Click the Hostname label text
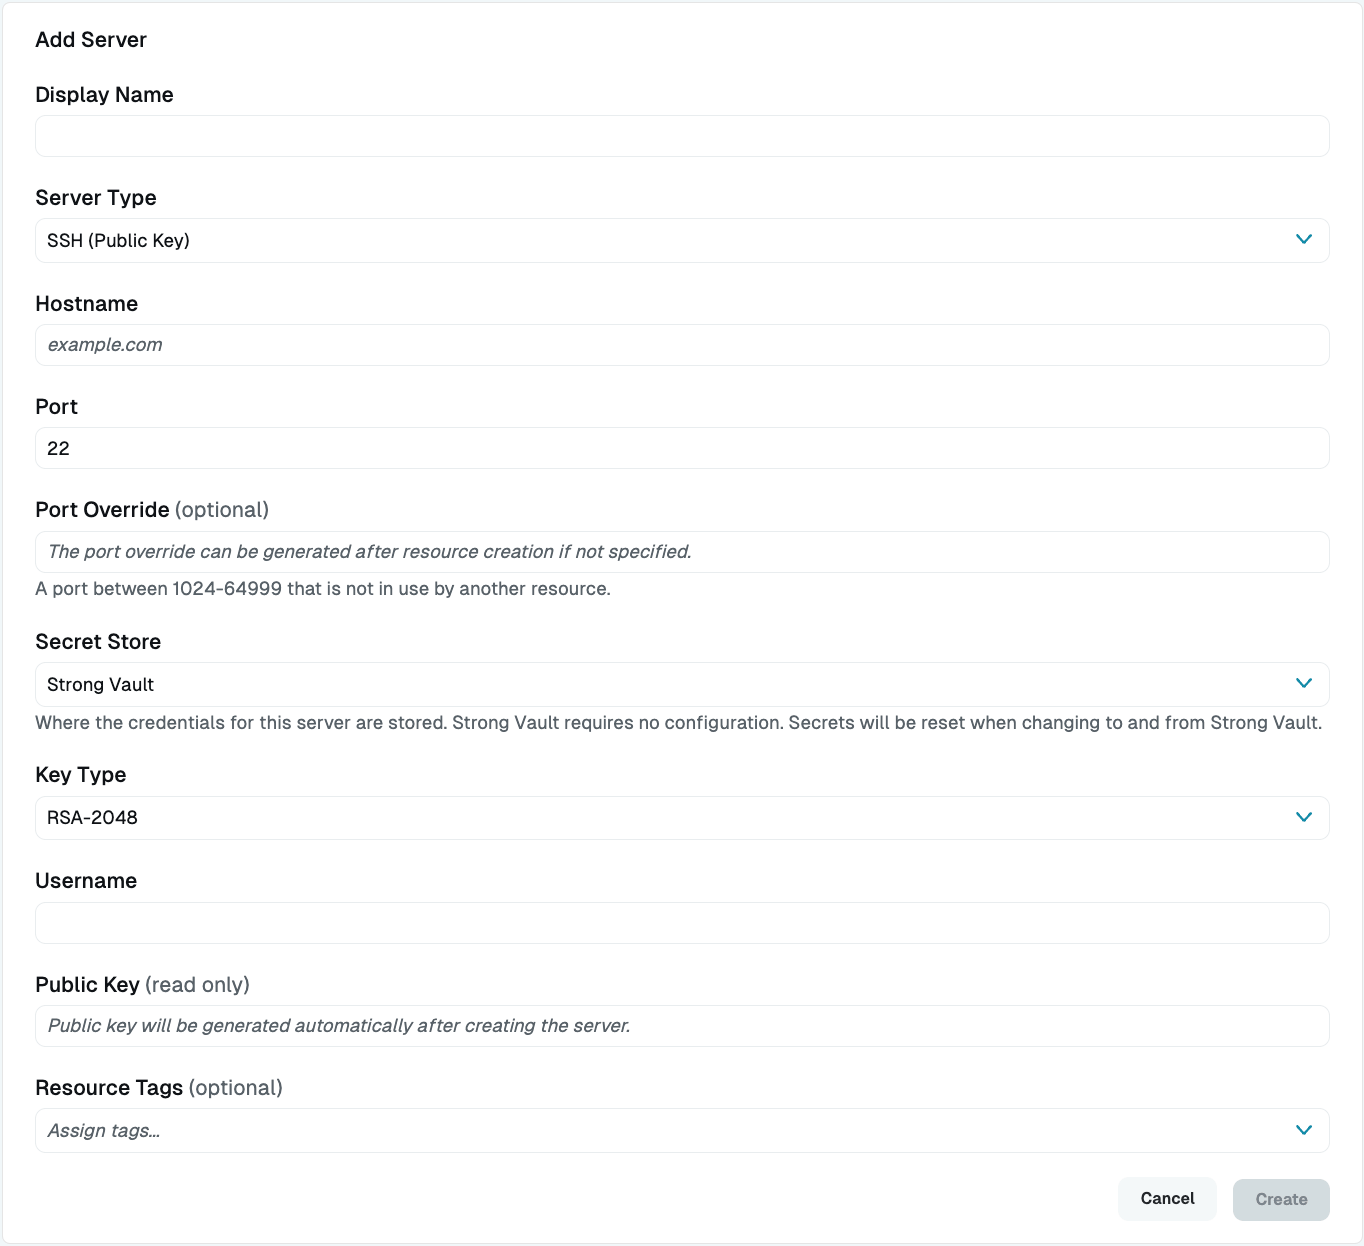This screenshot has width=1364, height=1246. pyautogui.click(x=87, y=304)
